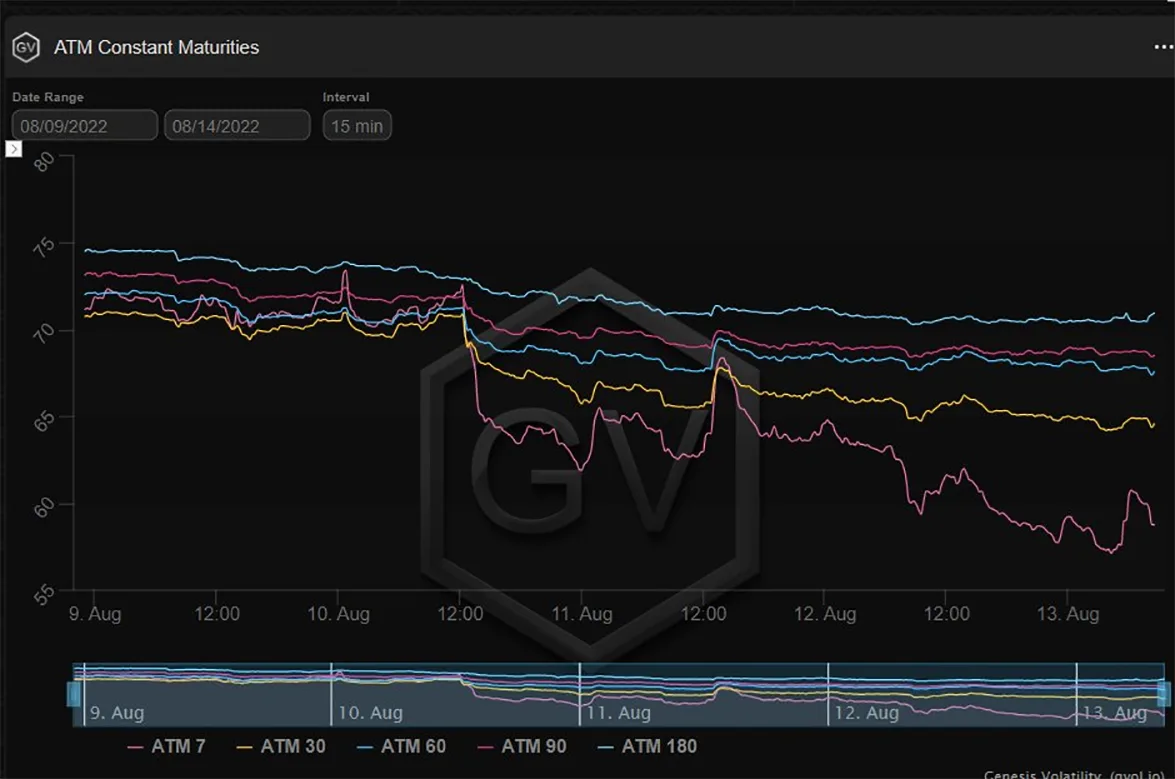Image resolution: width=1175 pixels, height=779 pixels.
Task: Edit the end date 08/14/2022 field
Action: pyautogui.click(x=237, y=125)
